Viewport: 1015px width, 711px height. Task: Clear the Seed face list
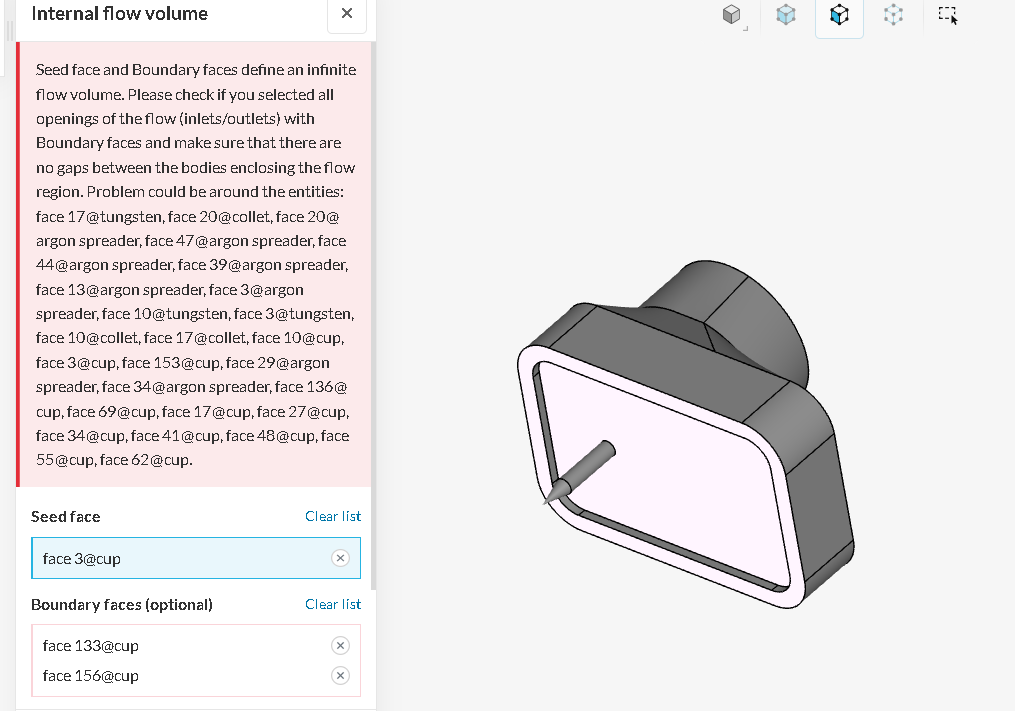[333, 516]
